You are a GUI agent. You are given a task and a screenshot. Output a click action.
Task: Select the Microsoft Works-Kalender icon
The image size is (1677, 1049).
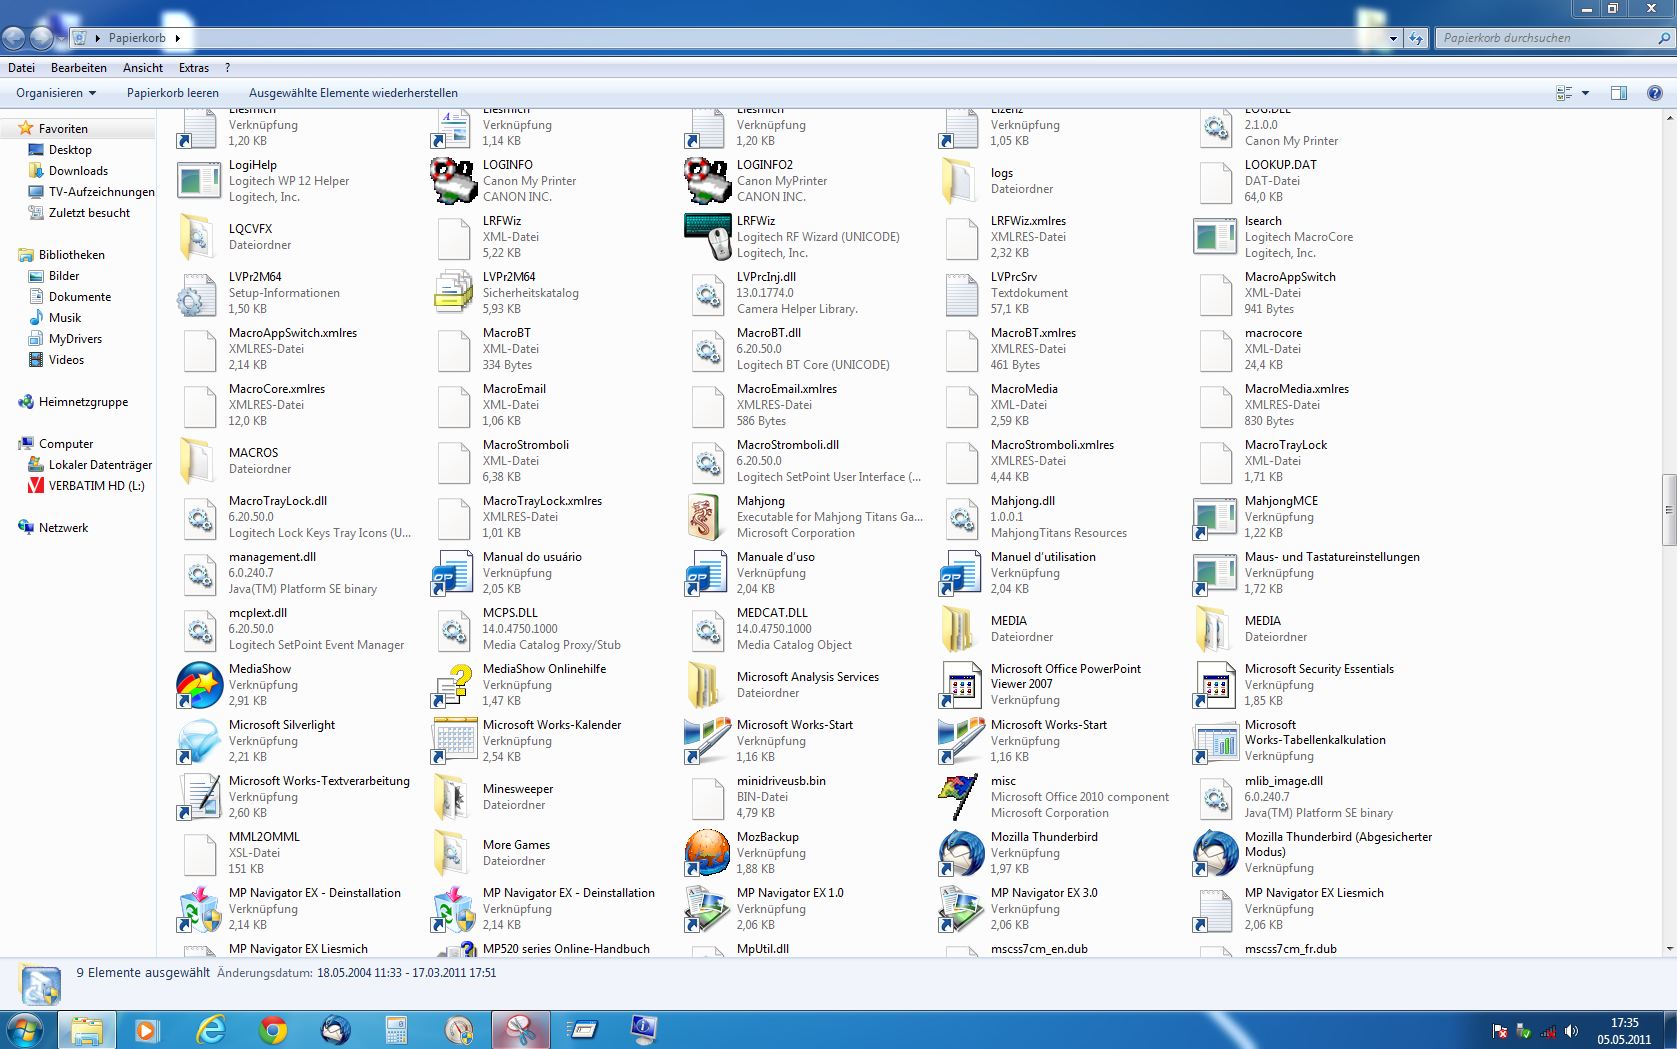[x=453, y=741]
